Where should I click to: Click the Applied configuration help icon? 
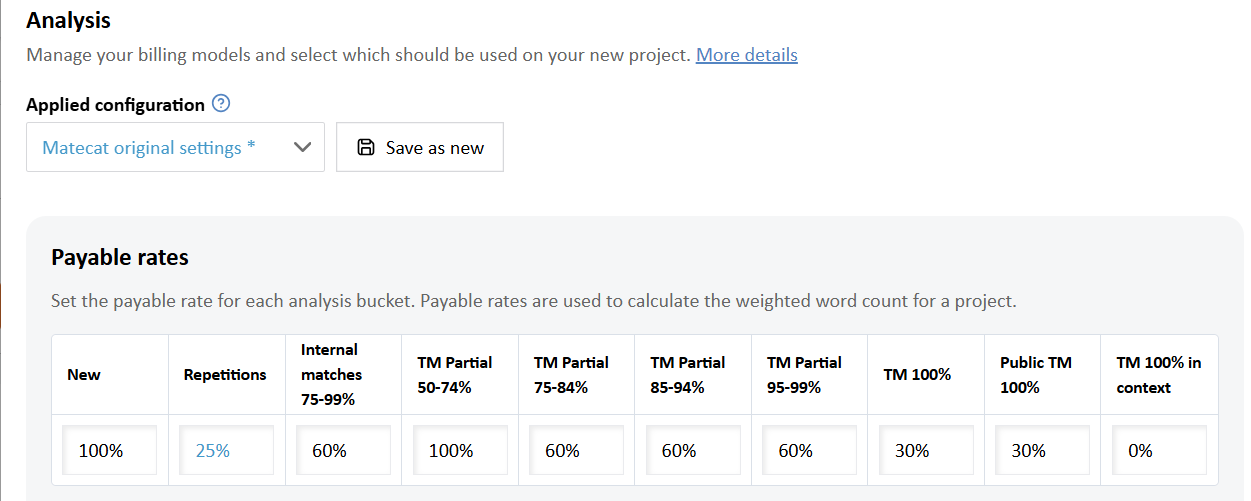pyautogui.click(x=222, y=104)
